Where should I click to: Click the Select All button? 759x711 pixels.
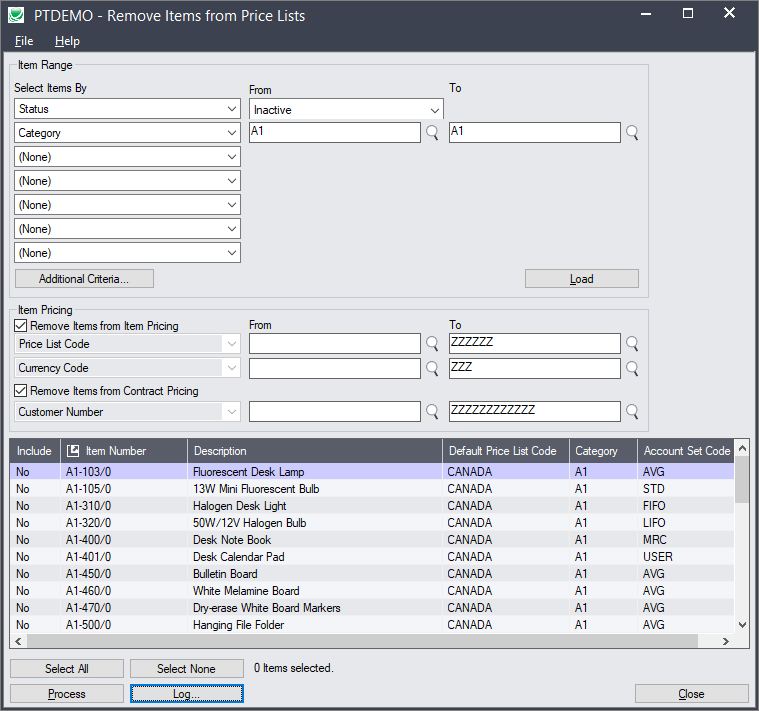(x=67, y=668)
